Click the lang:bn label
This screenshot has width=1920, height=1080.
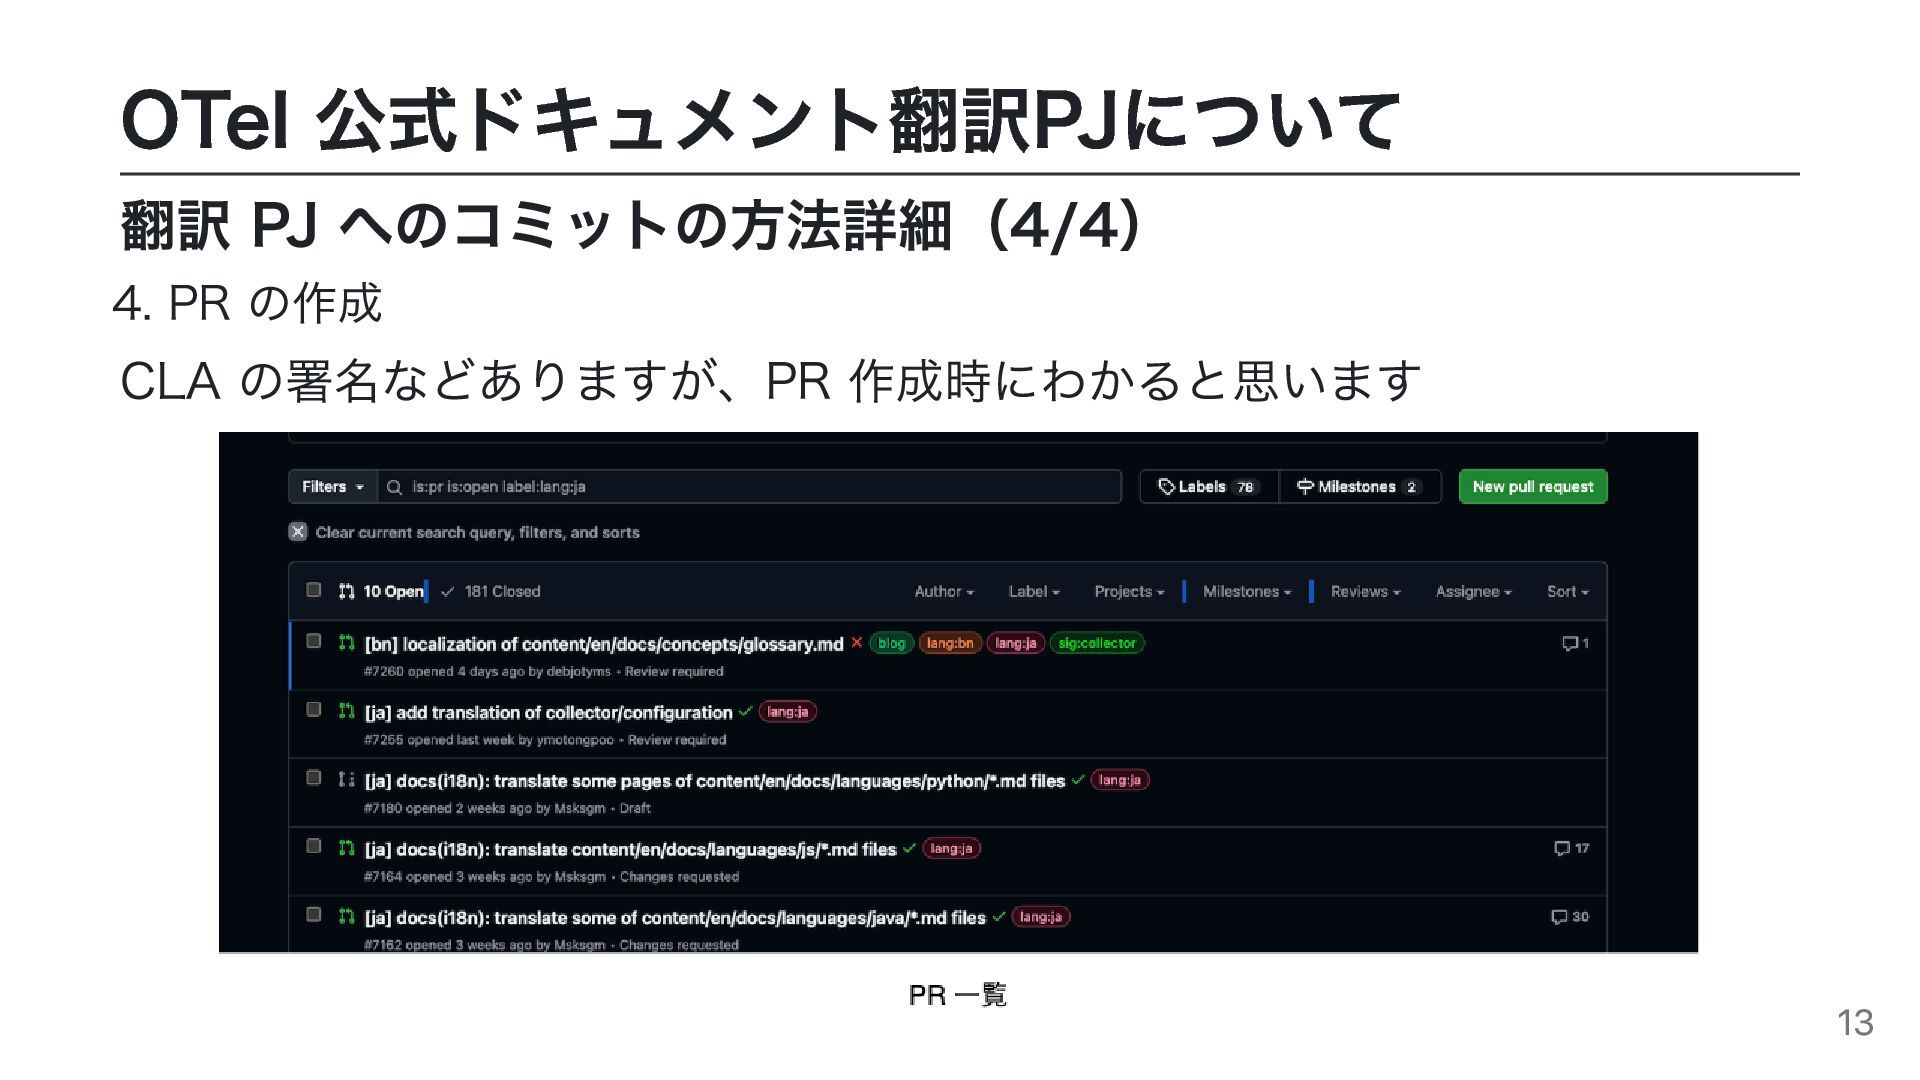(x=950, y=643)
